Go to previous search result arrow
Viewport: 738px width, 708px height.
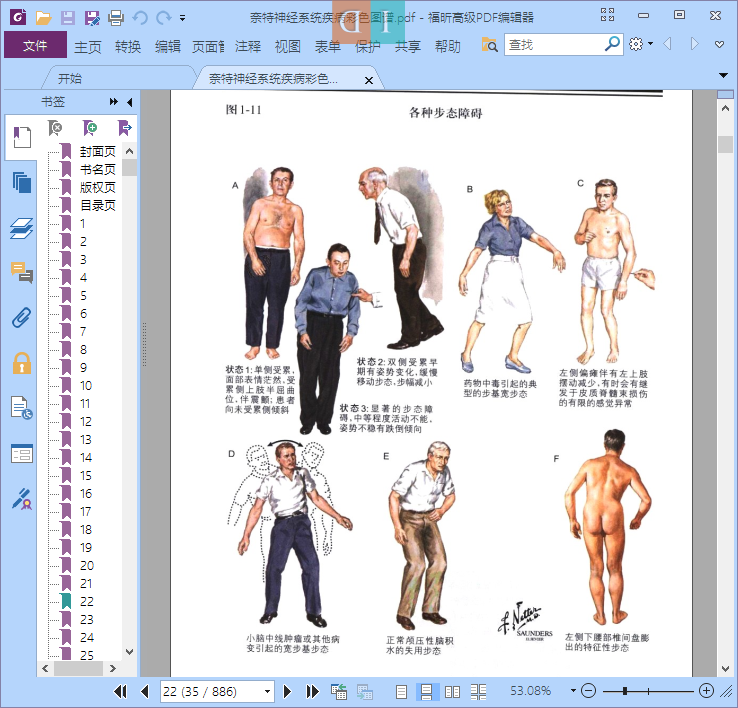pyautogui.click(x=667, y=44)
